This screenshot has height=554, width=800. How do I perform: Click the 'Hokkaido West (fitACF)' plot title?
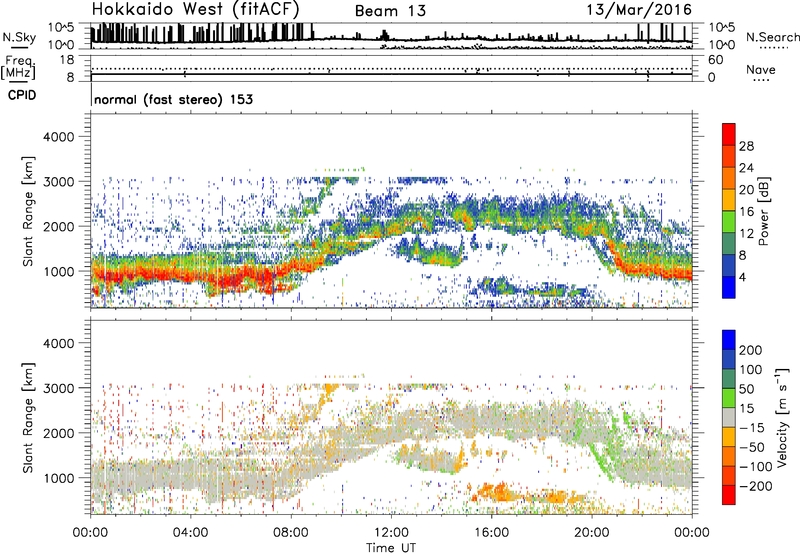(x=195, y=9)
